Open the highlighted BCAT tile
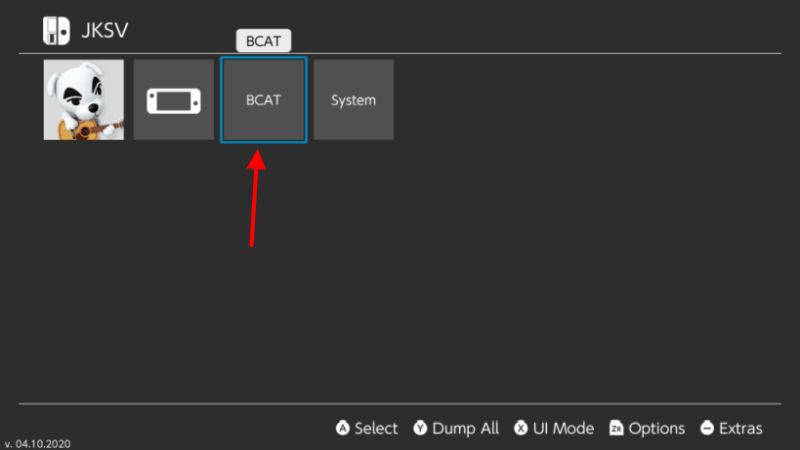800x450 pixels. (263, 100)
